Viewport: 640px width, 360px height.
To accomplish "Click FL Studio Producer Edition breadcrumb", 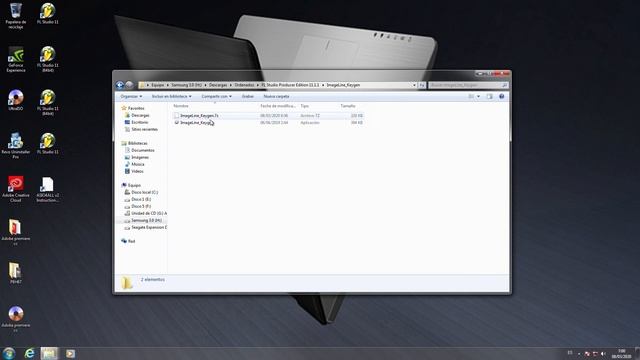I will pos(290,85).
